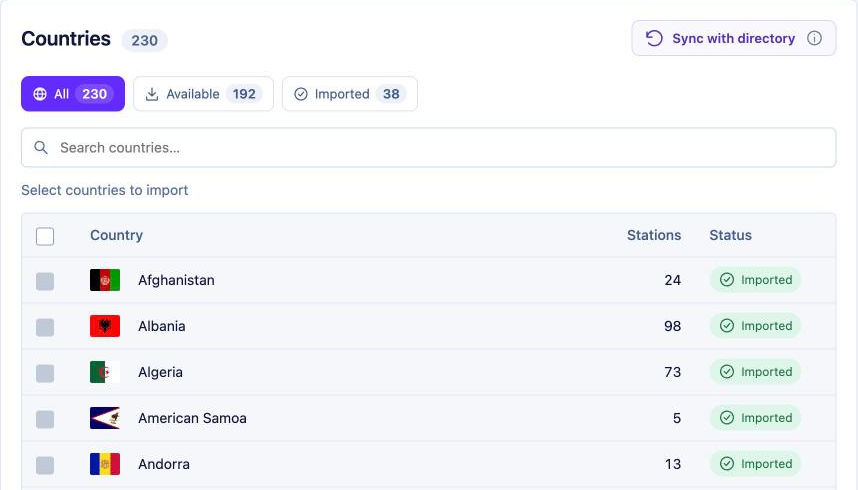
Task: Click Albania's Imported status badge
Action: tap(756, 326)
